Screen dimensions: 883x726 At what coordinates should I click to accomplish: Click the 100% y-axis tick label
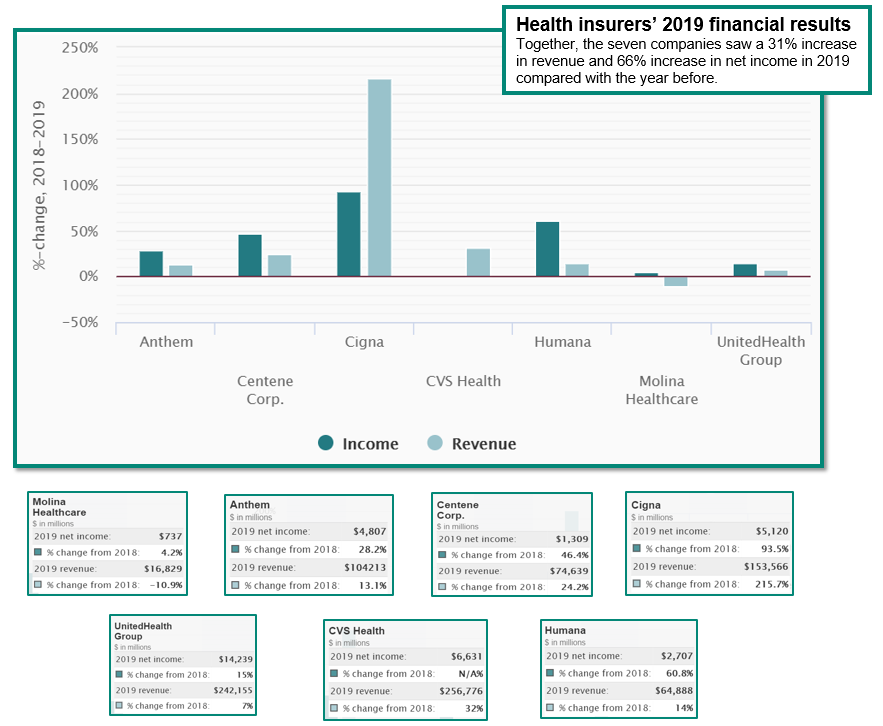pos(80,185)
